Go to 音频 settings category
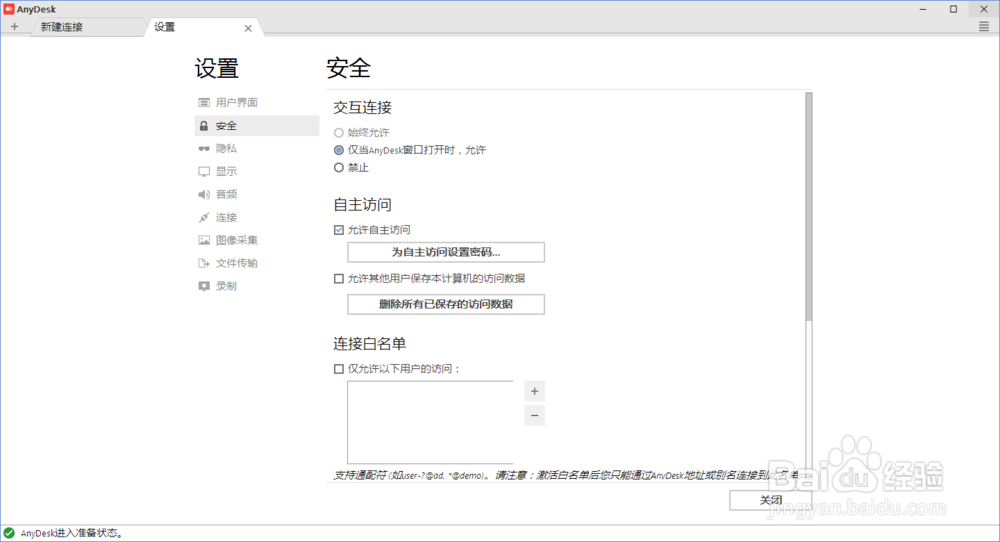Image resolution: width=1000 pixels, height=542 pixels. click(256, 194)
